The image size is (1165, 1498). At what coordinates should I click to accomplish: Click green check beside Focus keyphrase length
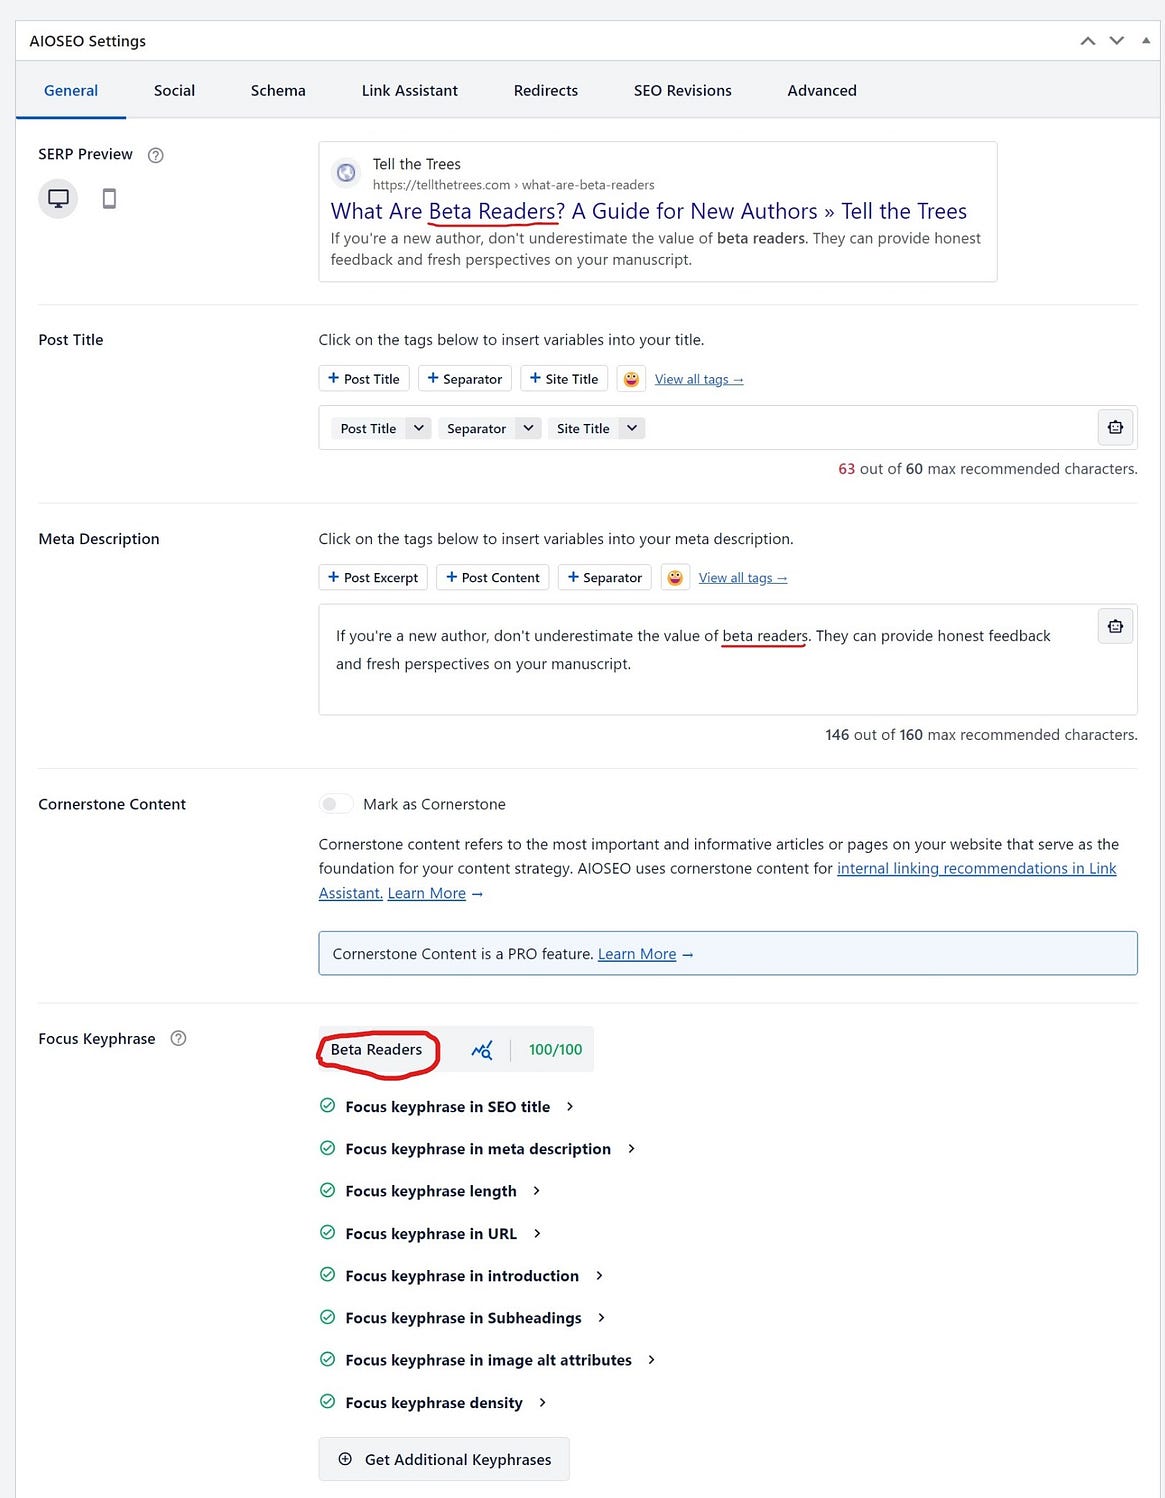click(x=327, y=1190)
